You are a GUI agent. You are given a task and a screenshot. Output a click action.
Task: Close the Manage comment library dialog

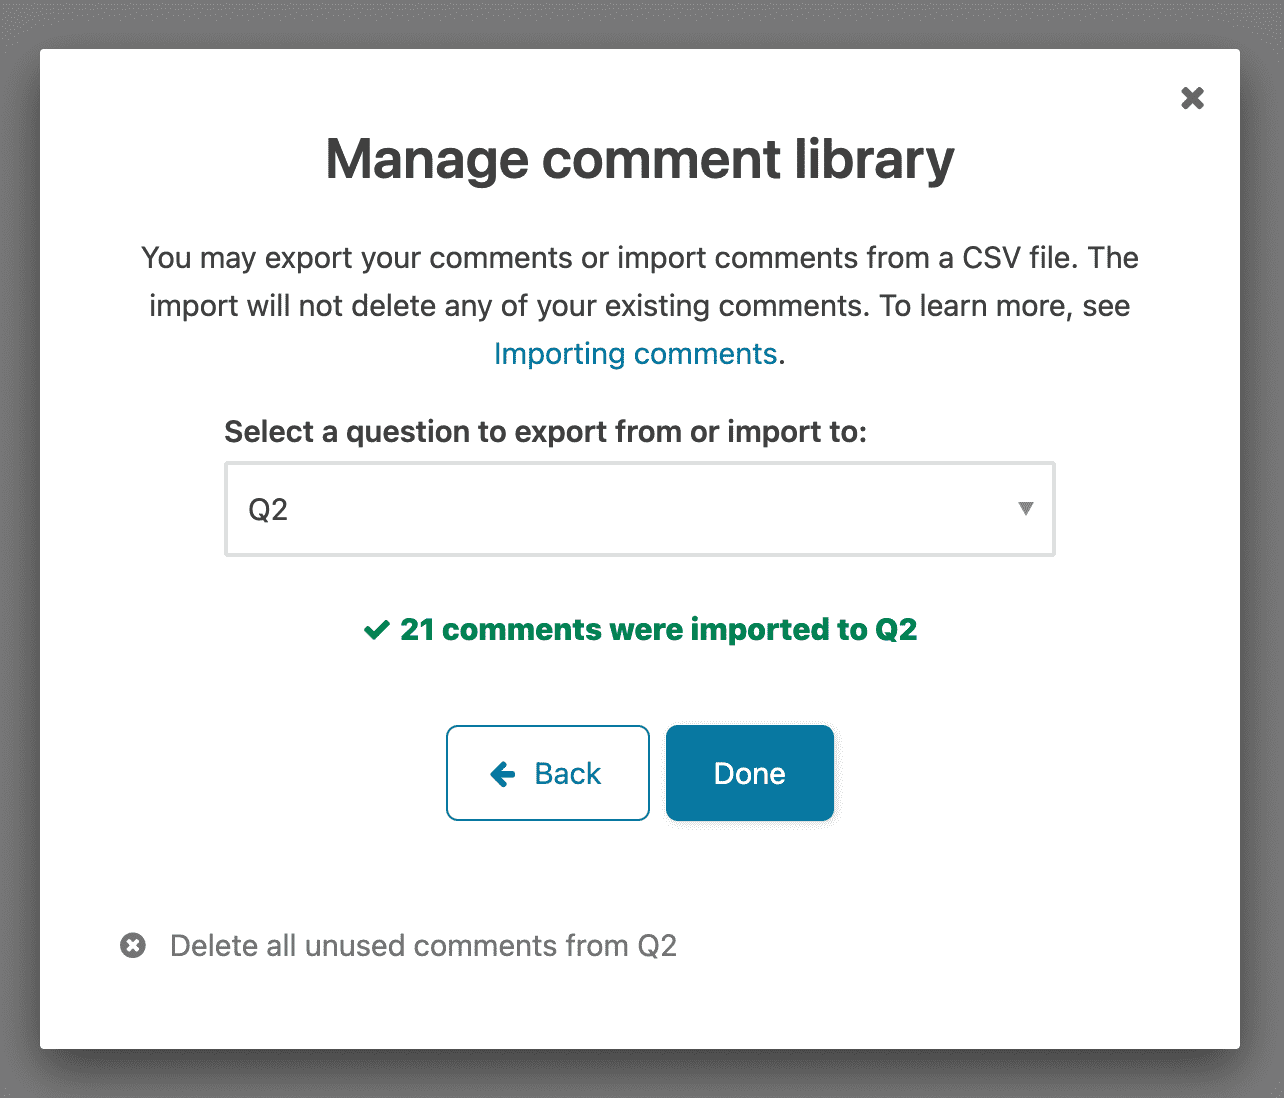pos(1192,98)
